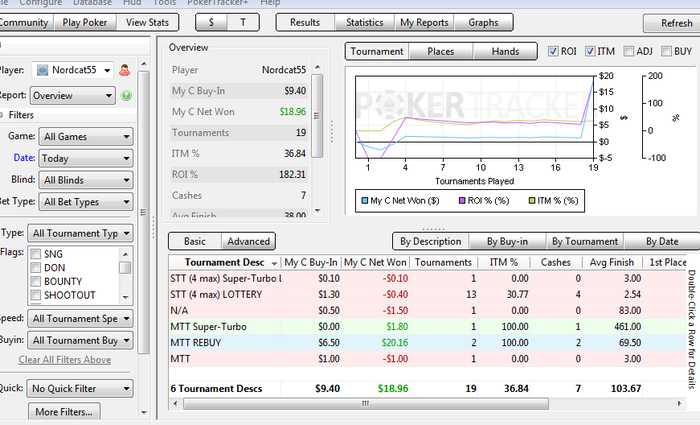The height and width of the screenshot is (425, 700).
Task: Open the Hud menu
Action: (x=132, y=3)
